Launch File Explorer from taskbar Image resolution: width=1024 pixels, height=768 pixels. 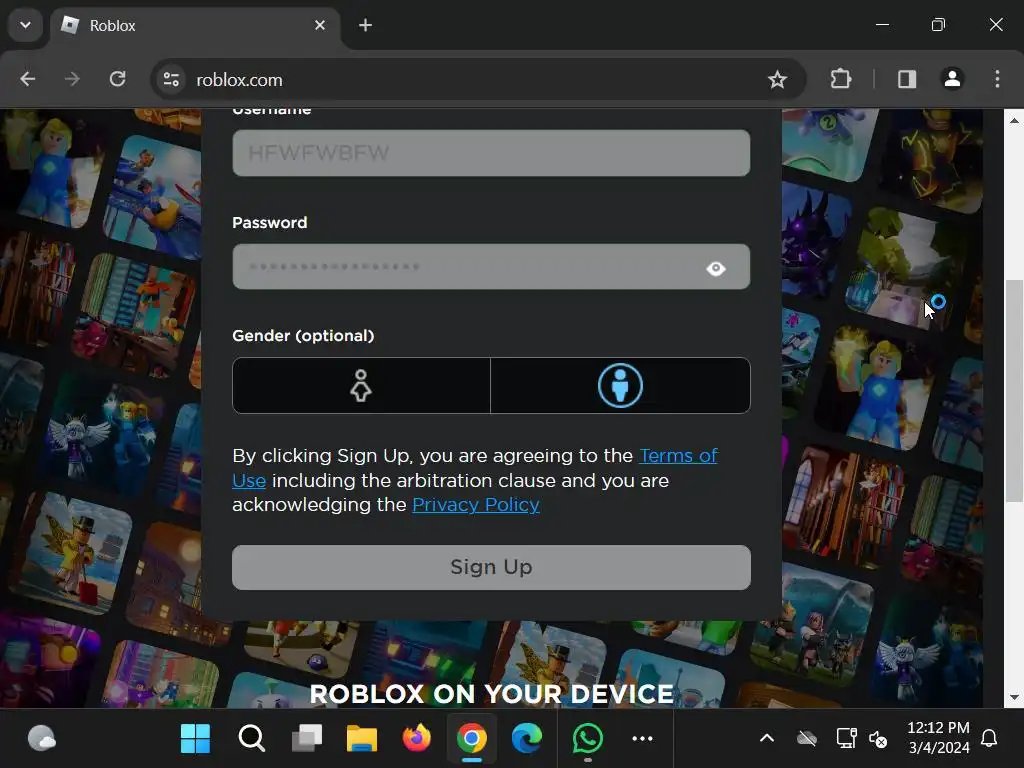pyautogui.click(x=362, y=739)
